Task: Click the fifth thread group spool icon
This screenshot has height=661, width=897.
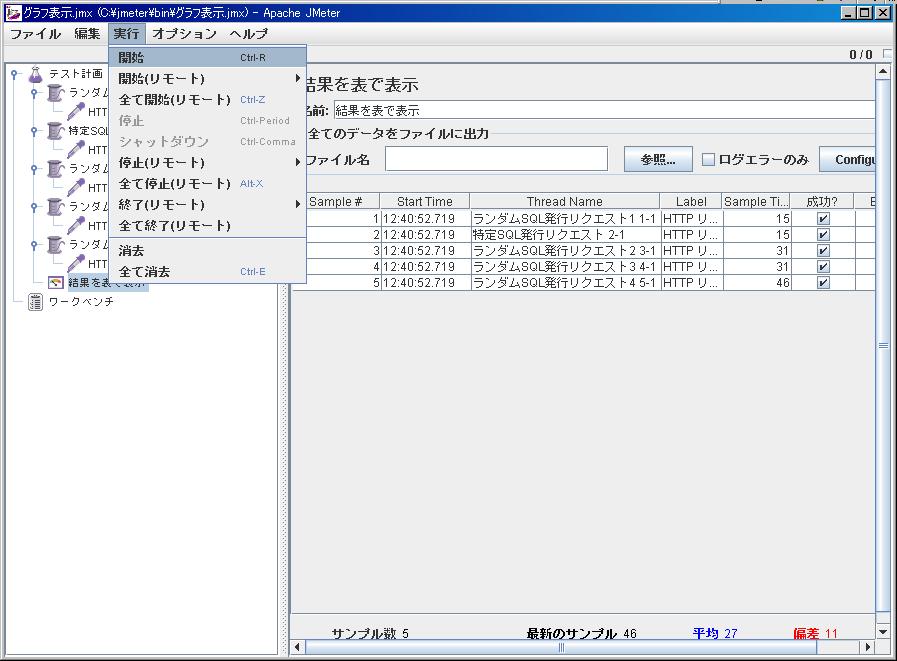Action: point(55,245)
